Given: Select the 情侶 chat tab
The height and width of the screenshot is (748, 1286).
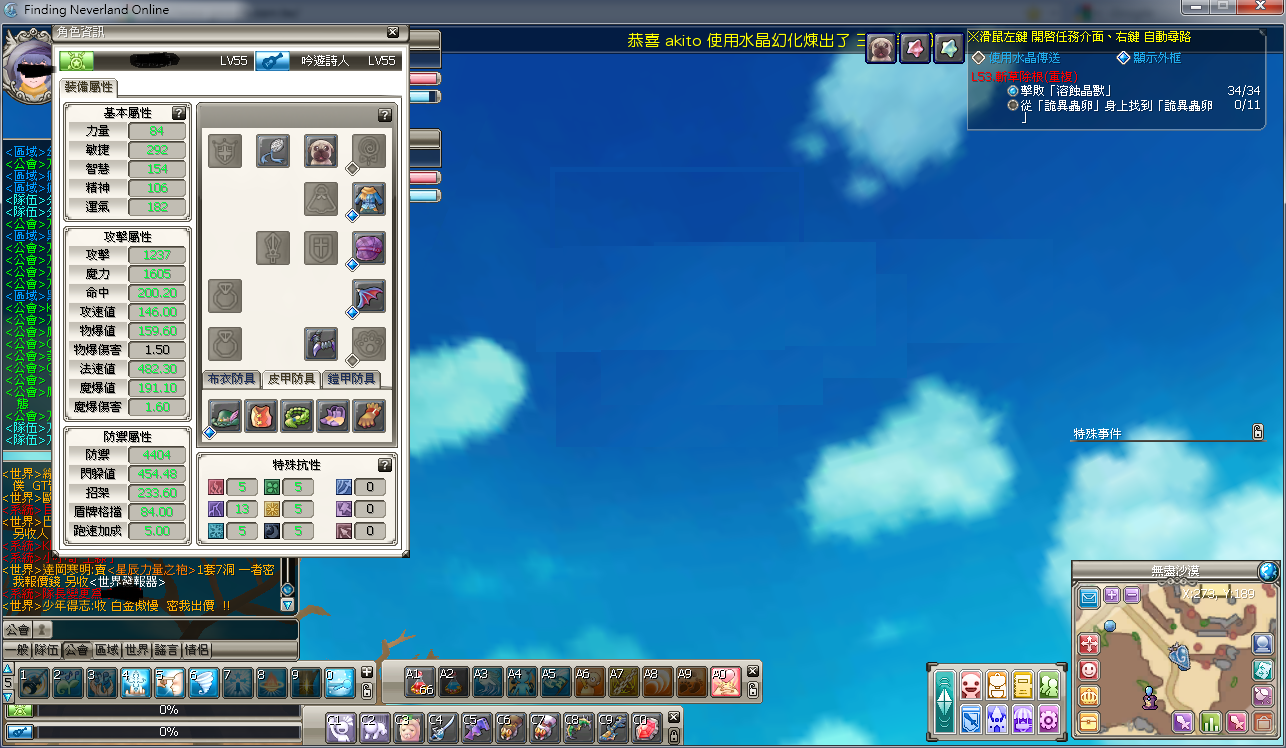Looking at the screenshot, I should click(197, 650).
